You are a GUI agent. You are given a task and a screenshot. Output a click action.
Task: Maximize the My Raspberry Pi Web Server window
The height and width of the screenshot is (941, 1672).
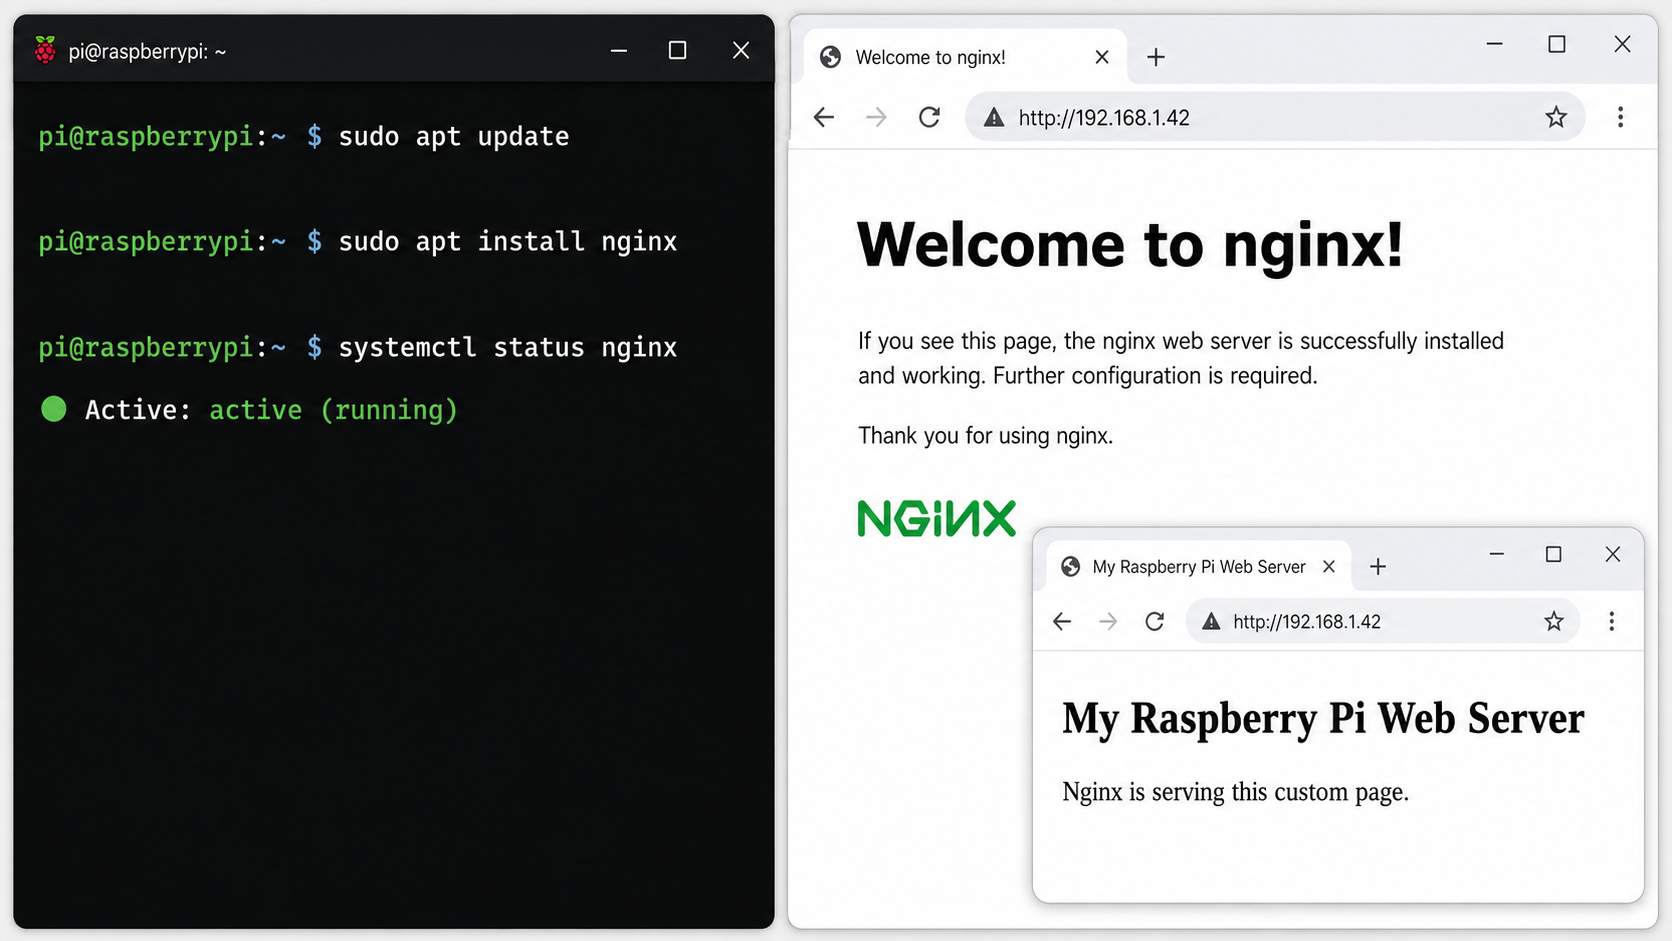point(1553,554)
